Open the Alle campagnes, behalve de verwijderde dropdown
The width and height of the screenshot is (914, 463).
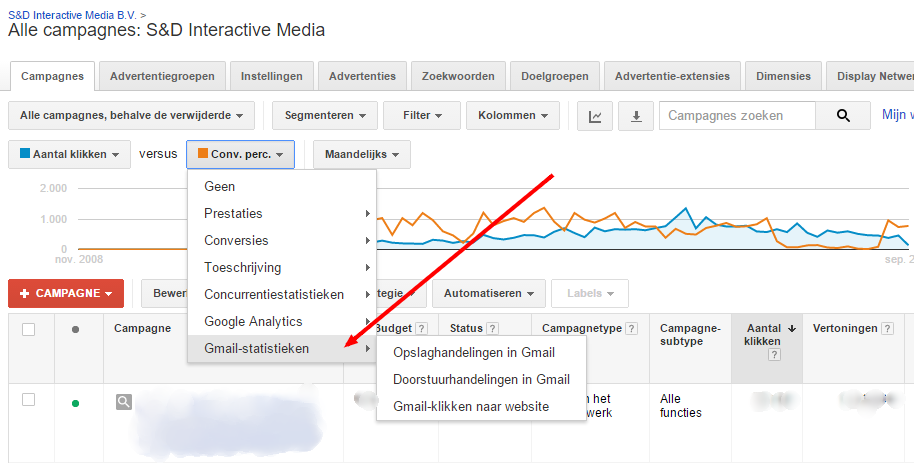(131, 115)
